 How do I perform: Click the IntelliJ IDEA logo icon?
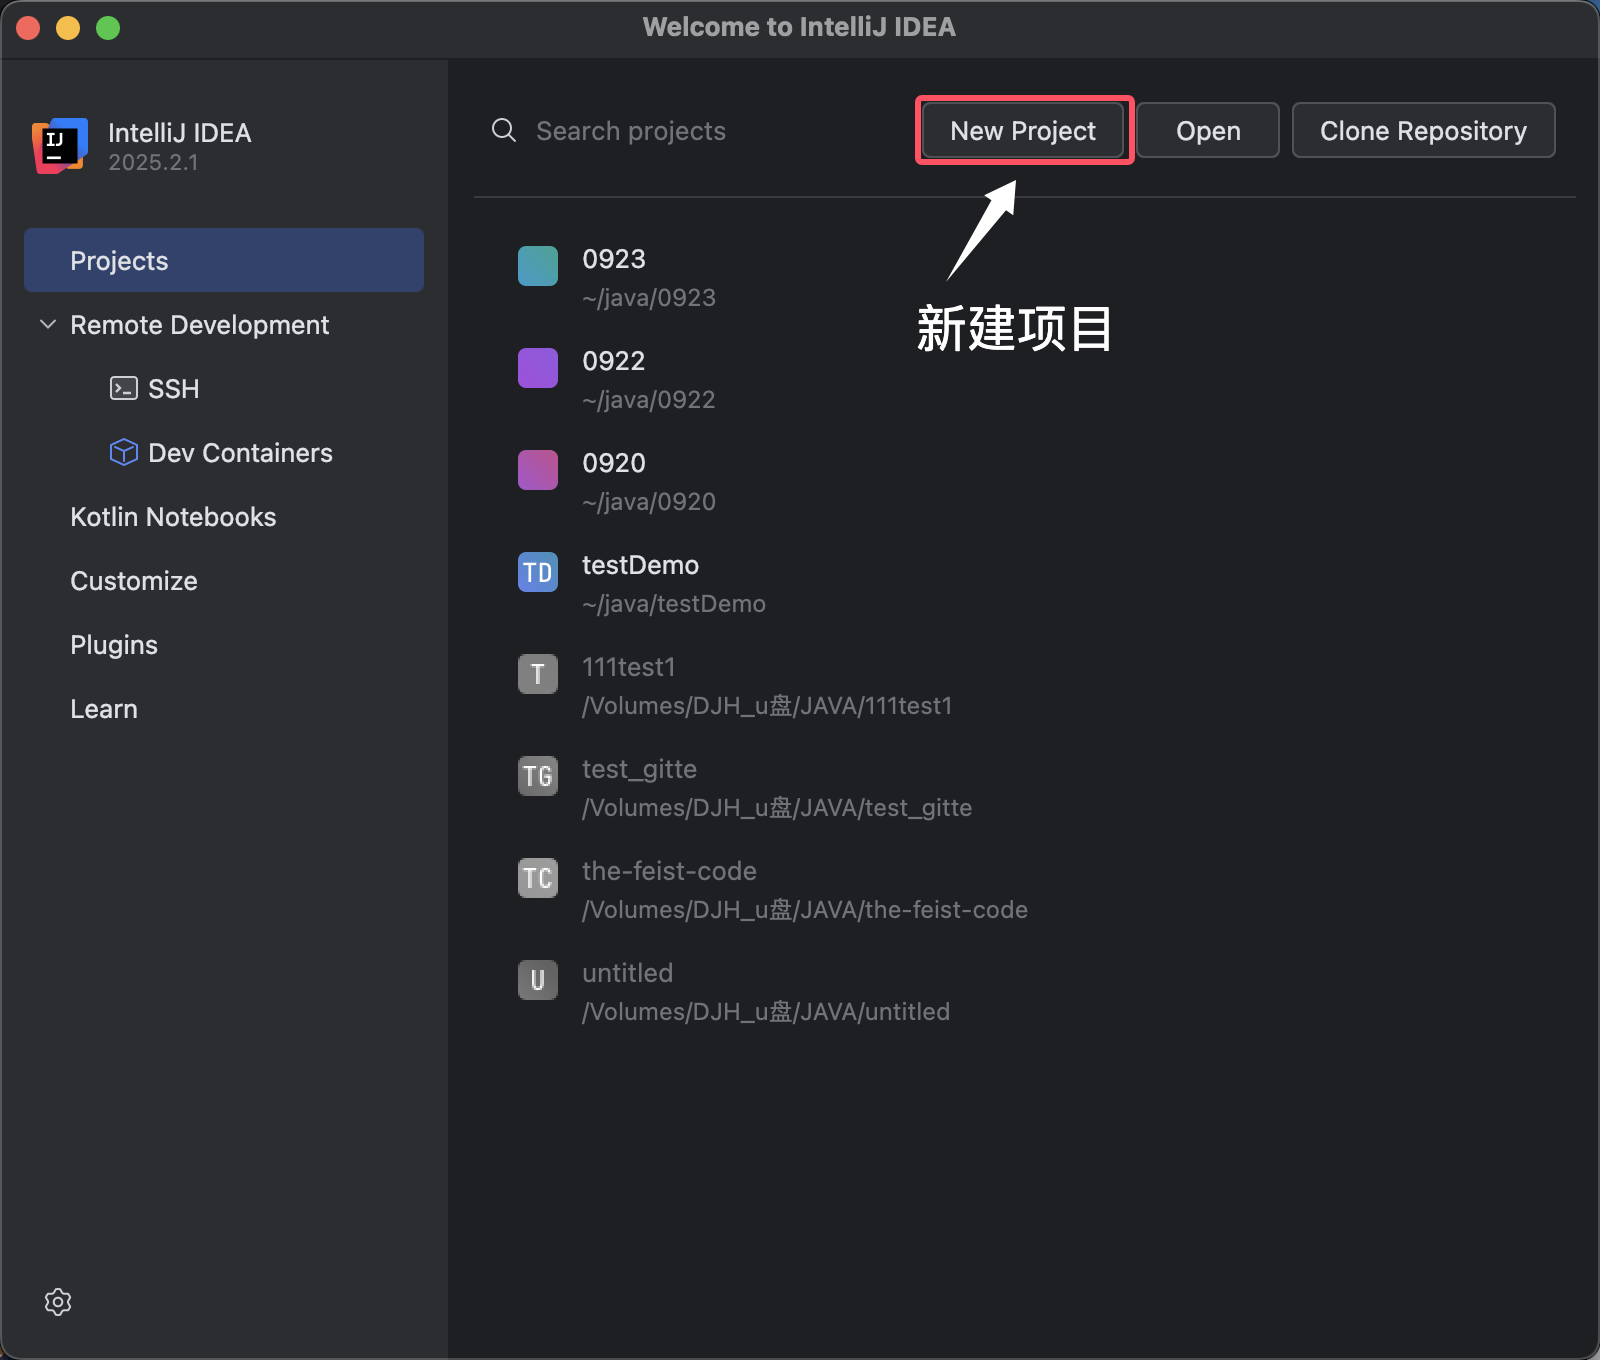click(x=60, y=146)
